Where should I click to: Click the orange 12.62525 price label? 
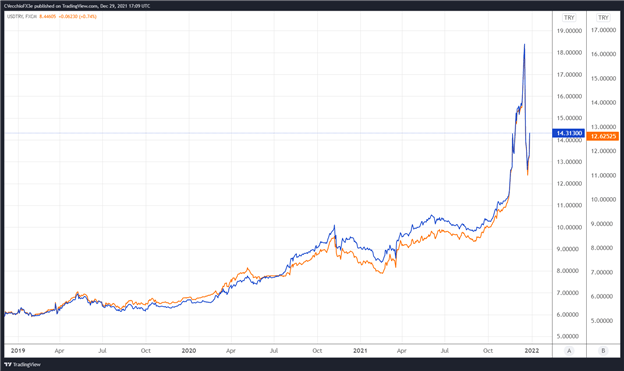coord(603,136)
